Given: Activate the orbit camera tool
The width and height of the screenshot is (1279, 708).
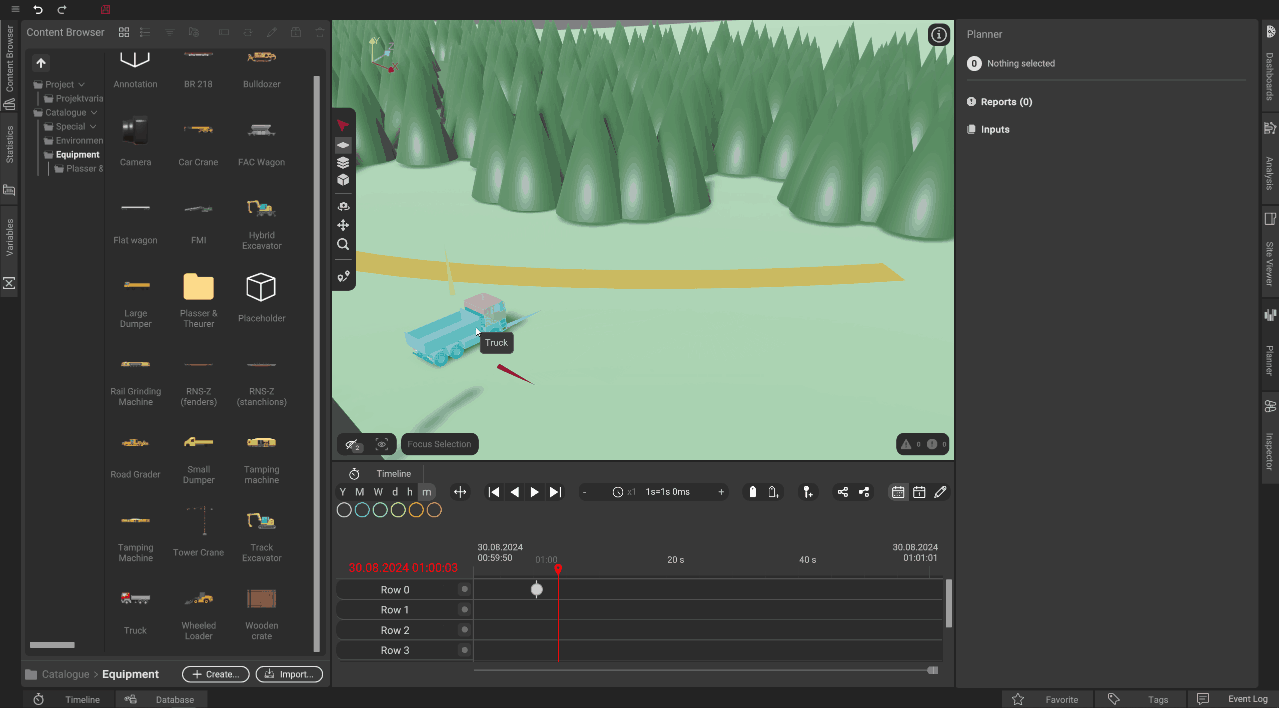Looking at the screenshot, I should pos(343,206).
